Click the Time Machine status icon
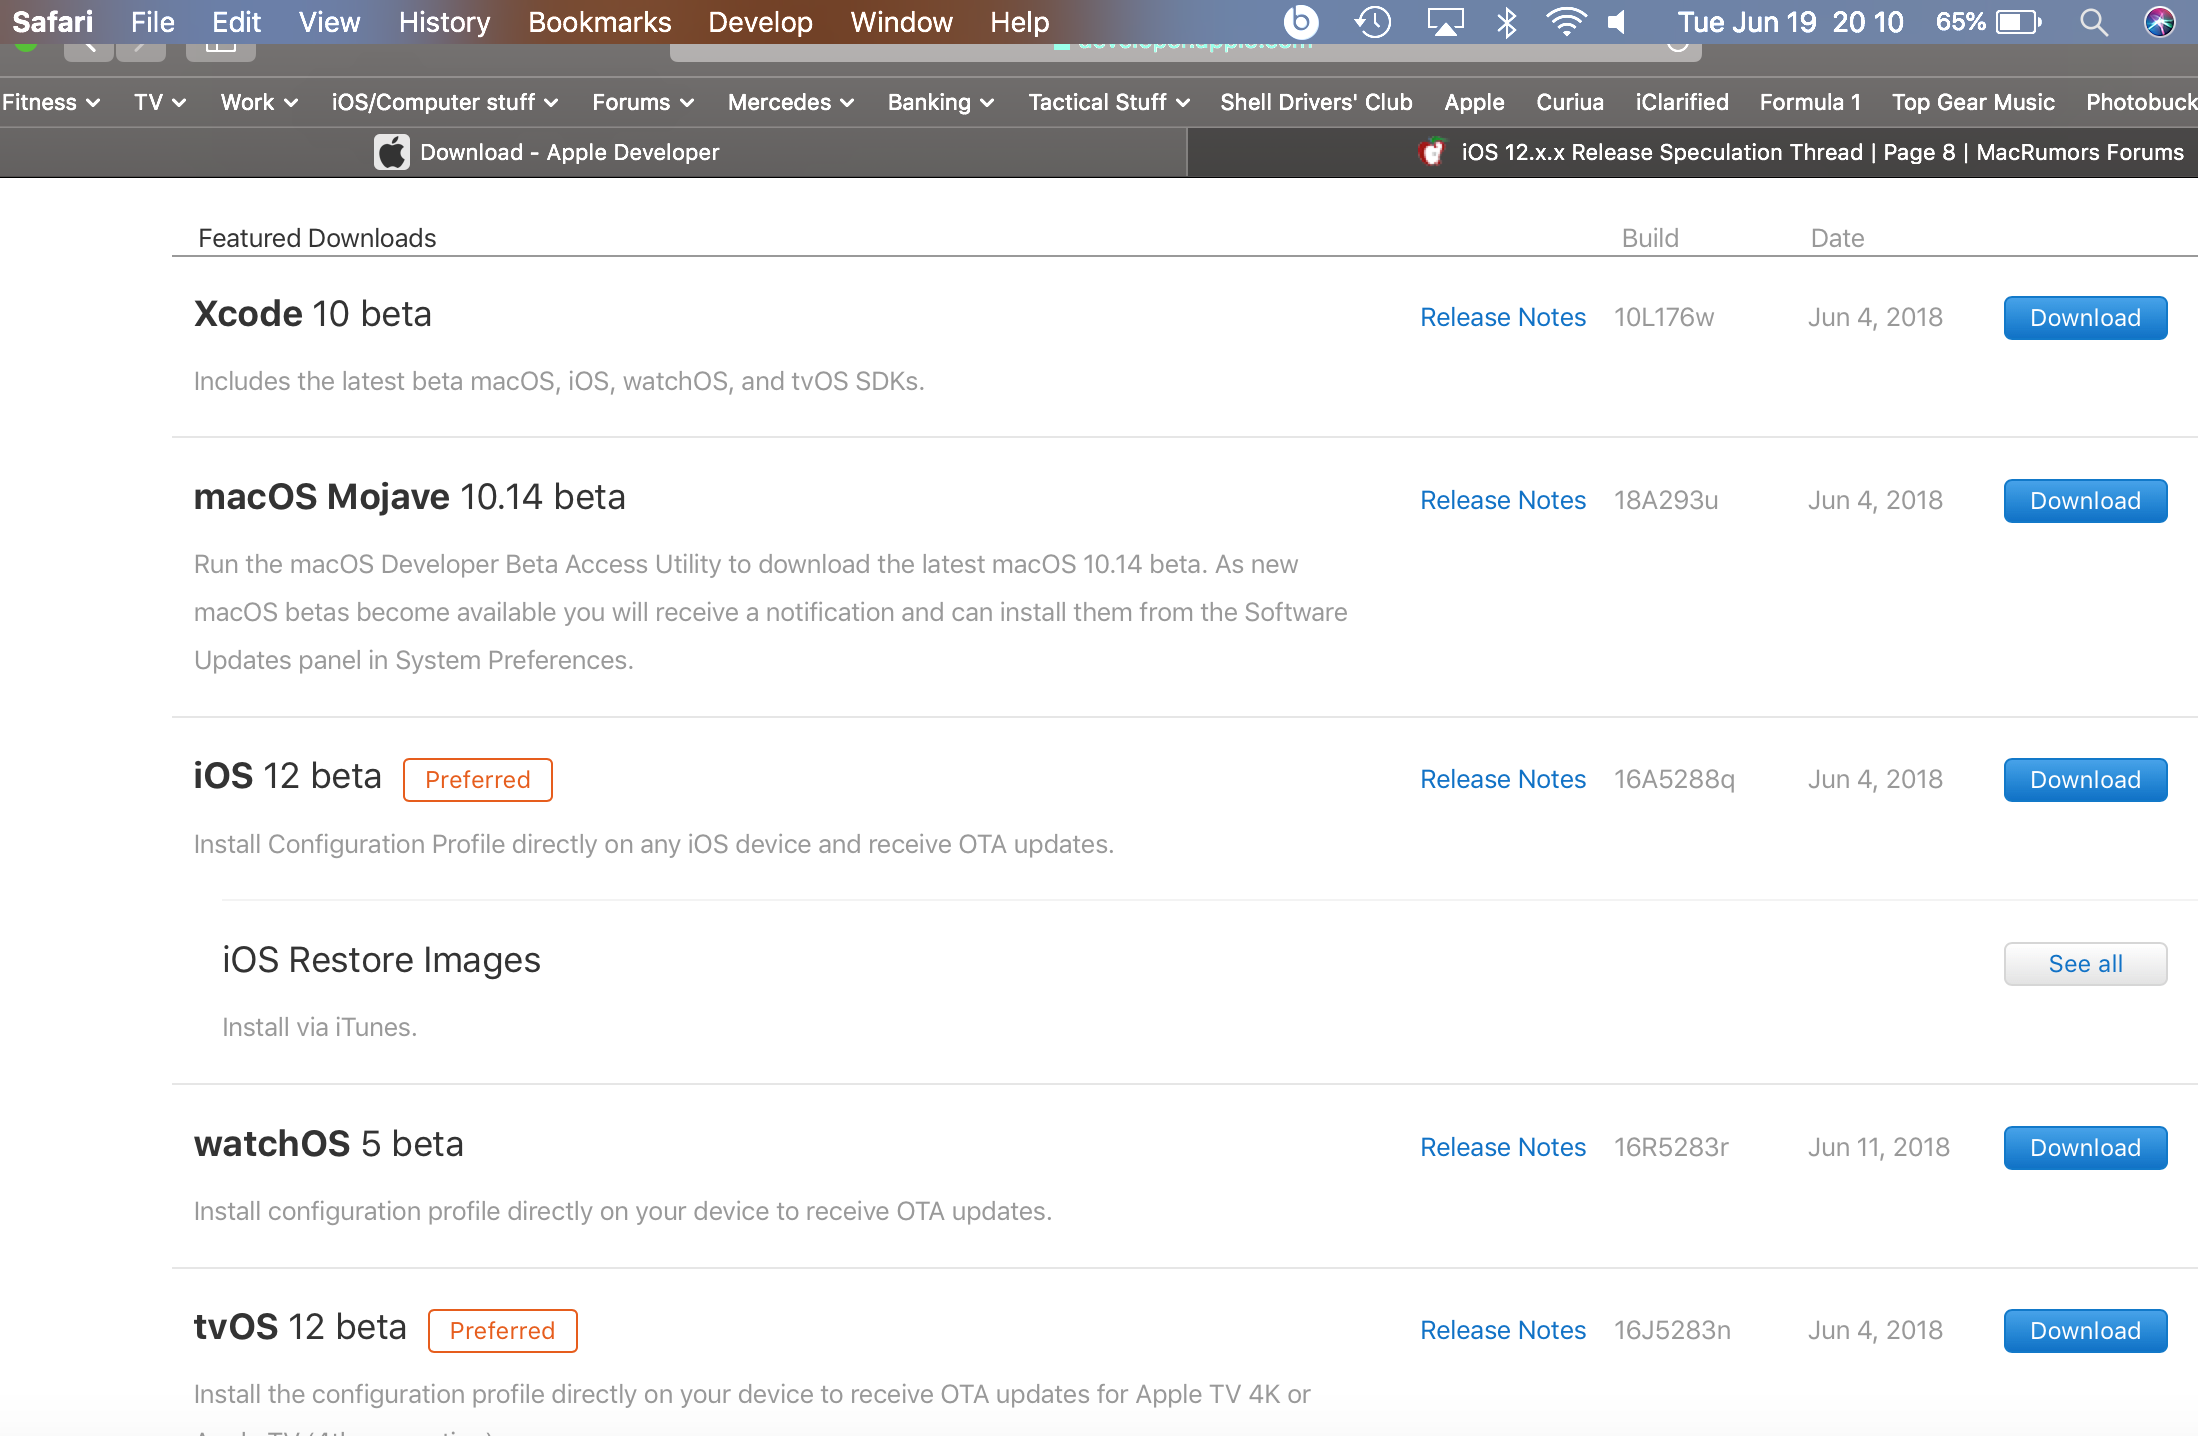Screen dimensions: 2198x1436 [1373, 22]
